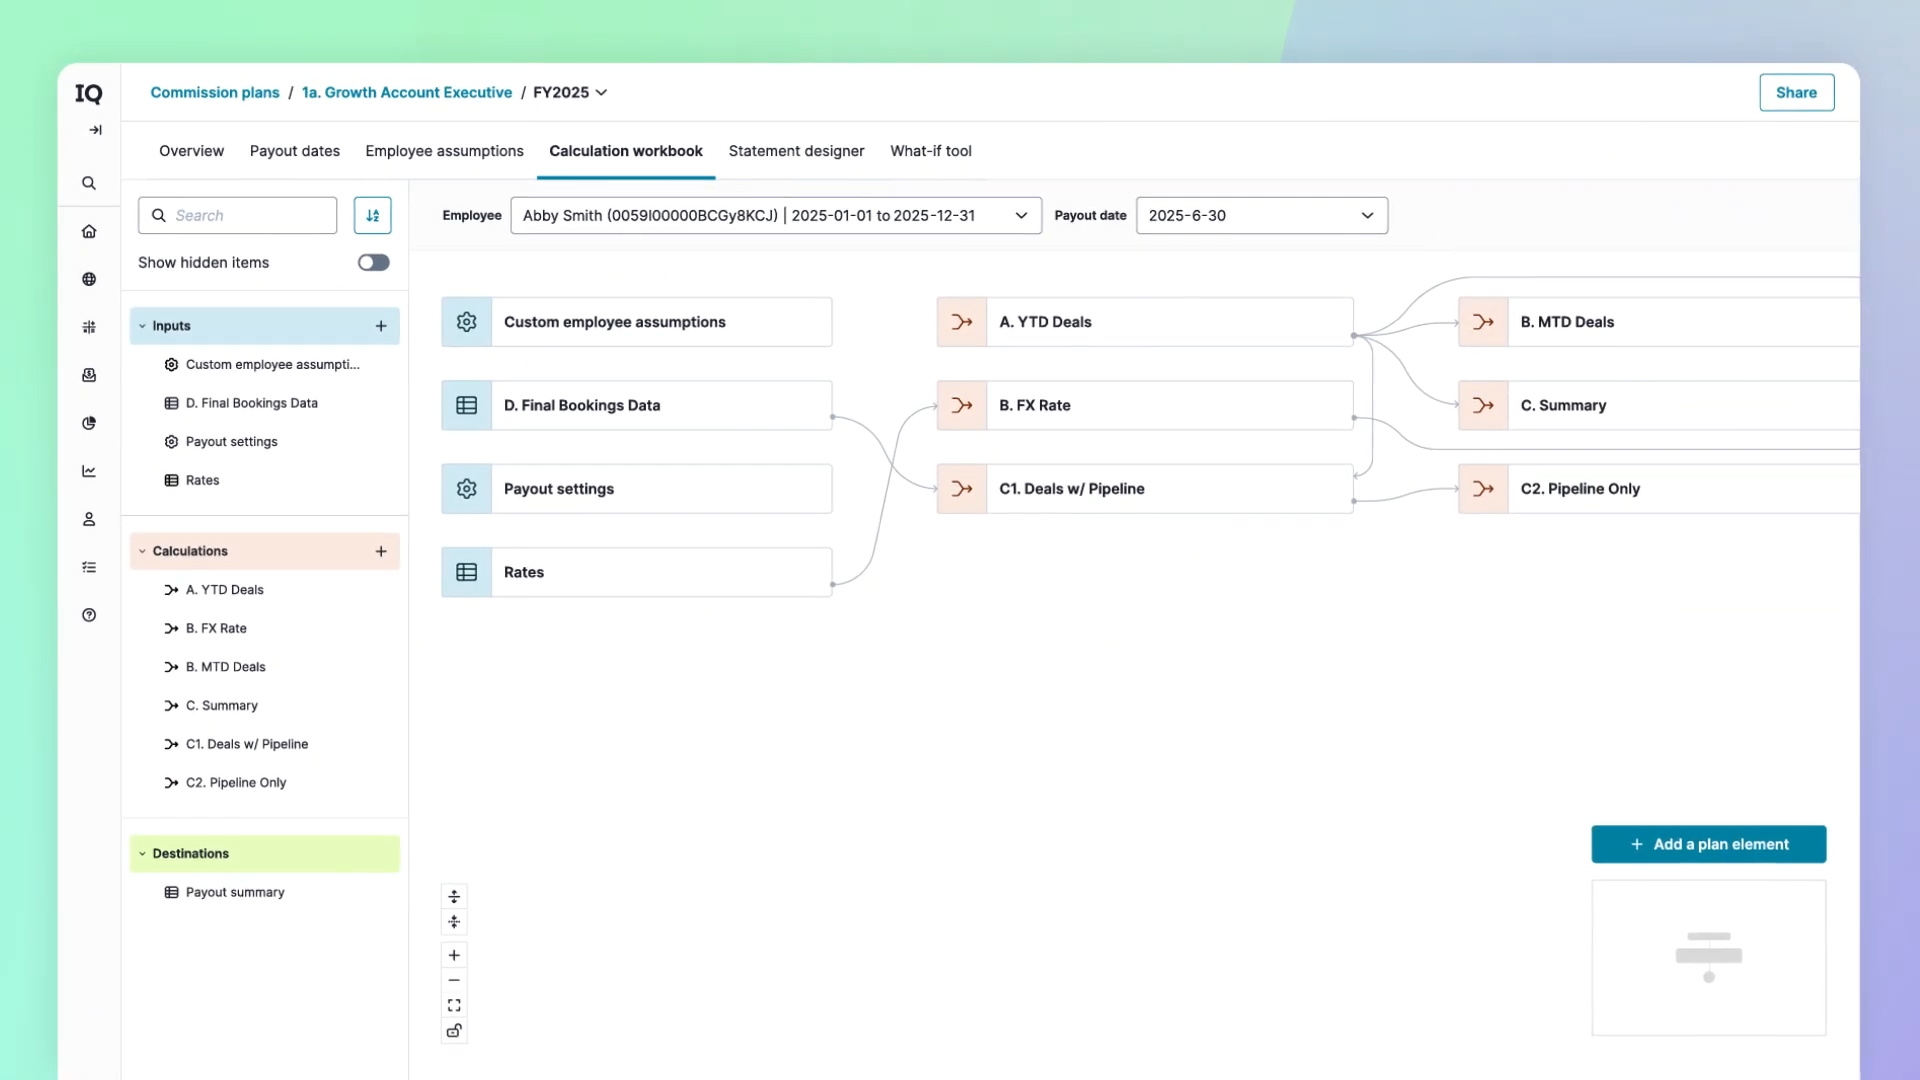1920x1080 pixels.
Task: Click the Share button
Action: (1797, 92)
